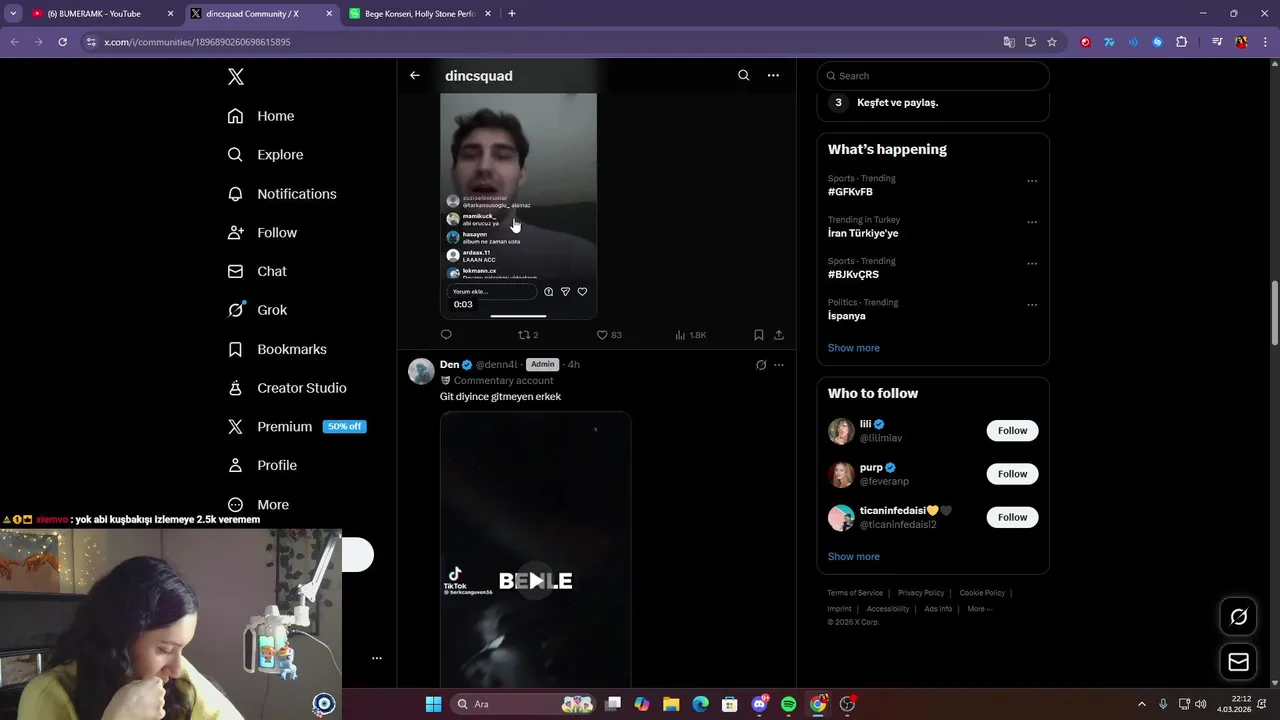This screenshot has width=1280, height=720.
Task: Show more under Who to follow
Action: (x=853, y=557)
